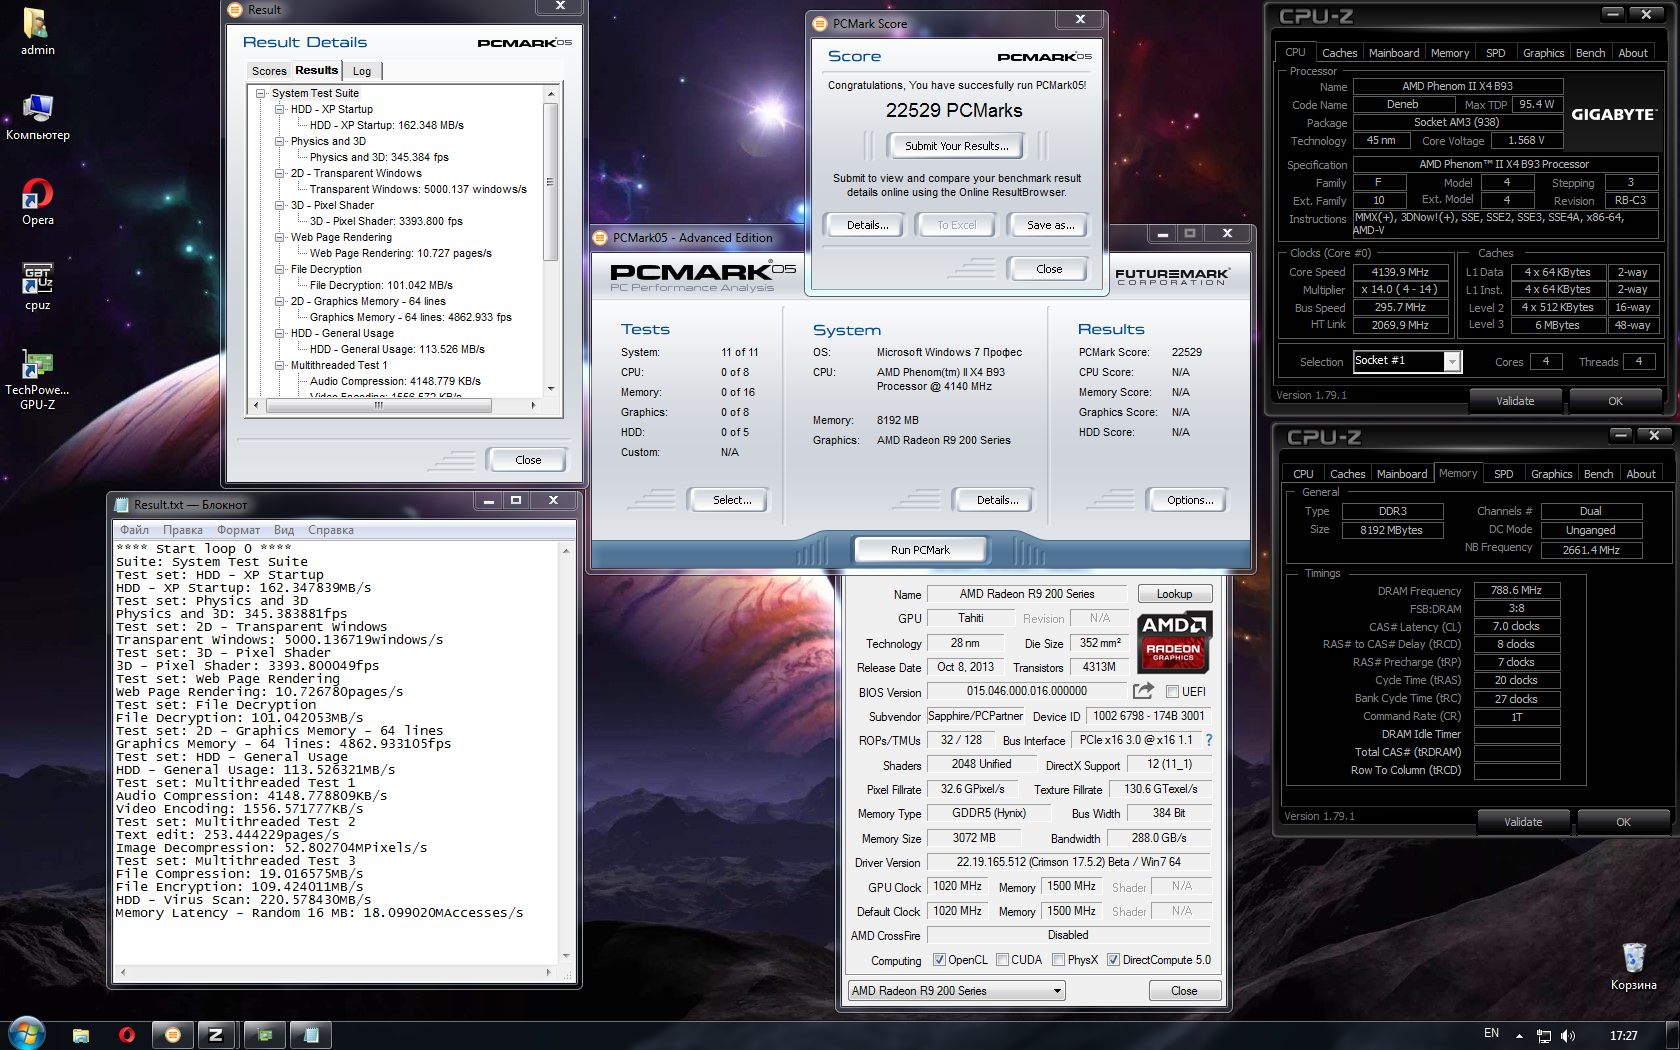Click the network tray icon
1680x1050 pixels.
(1544, 1036)
